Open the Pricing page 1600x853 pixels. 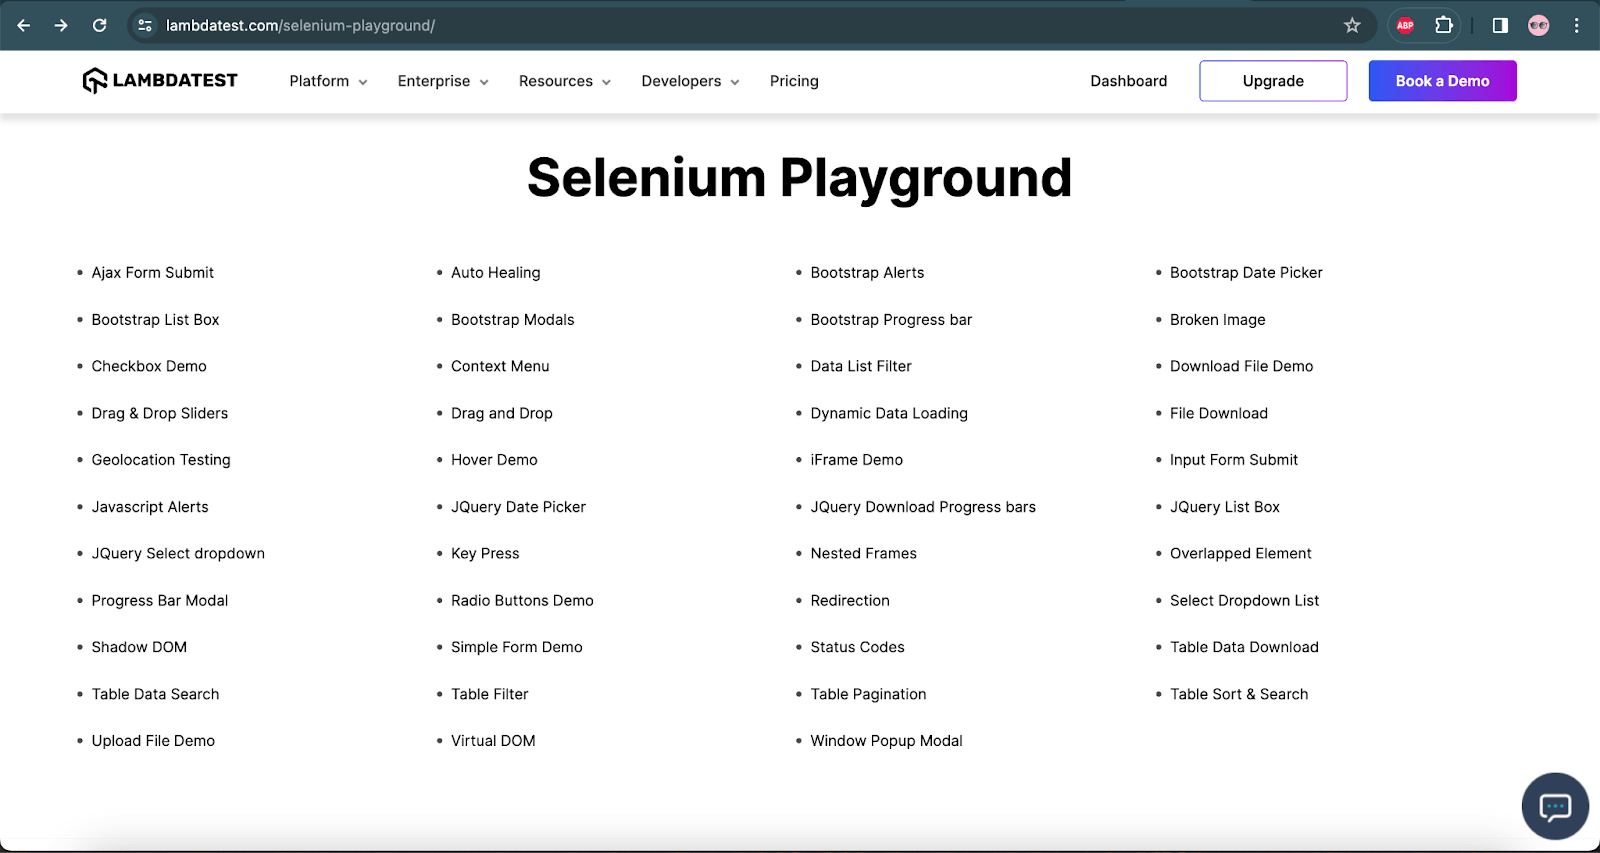coord(794,81)
